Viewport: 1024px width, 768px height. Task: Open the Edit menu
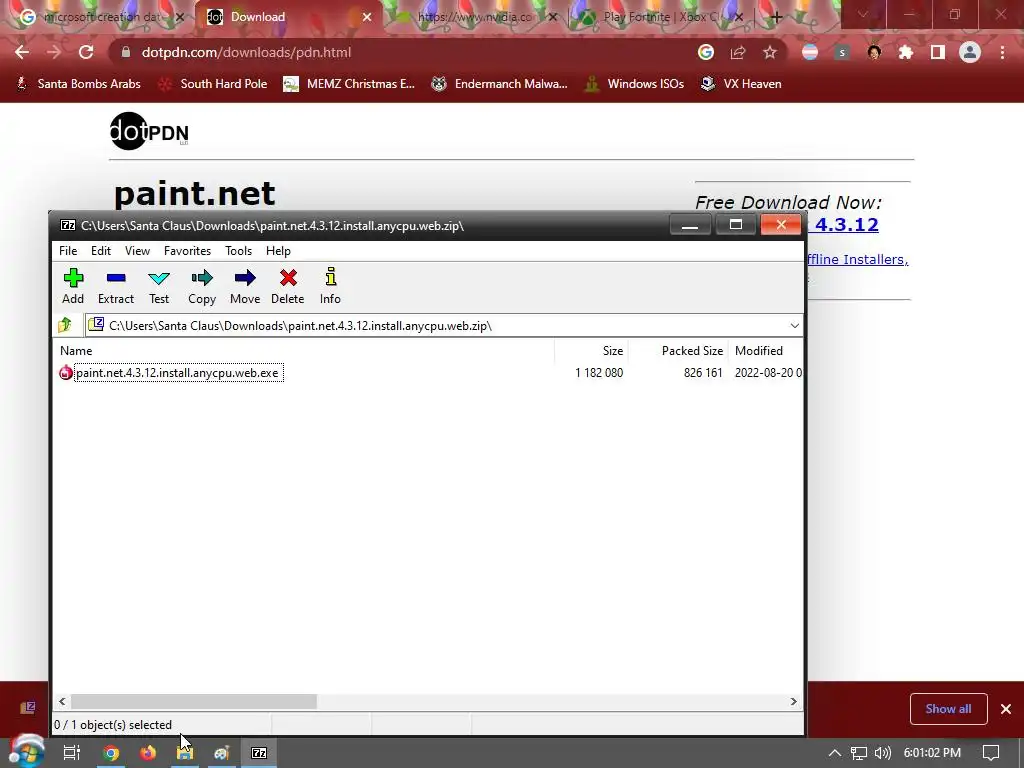[x=101, y=251]
